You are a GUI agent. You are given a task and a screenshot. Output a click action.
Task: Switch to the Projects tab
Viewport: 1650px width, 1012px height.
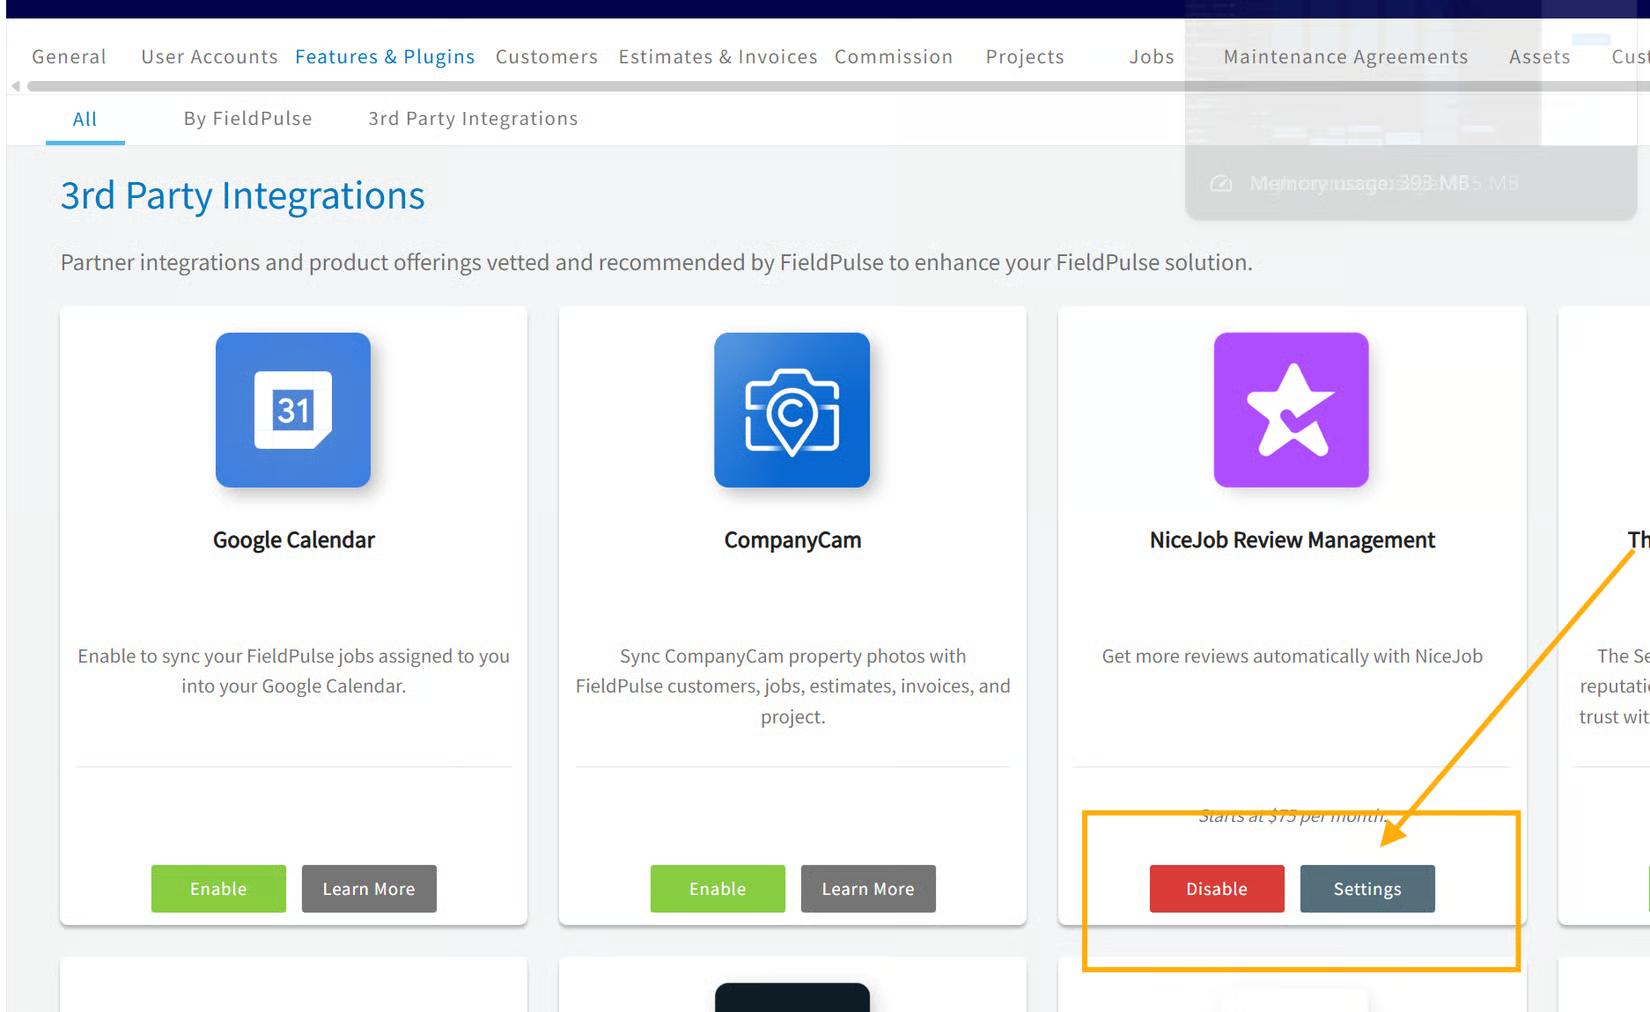tap(1025, 57)
